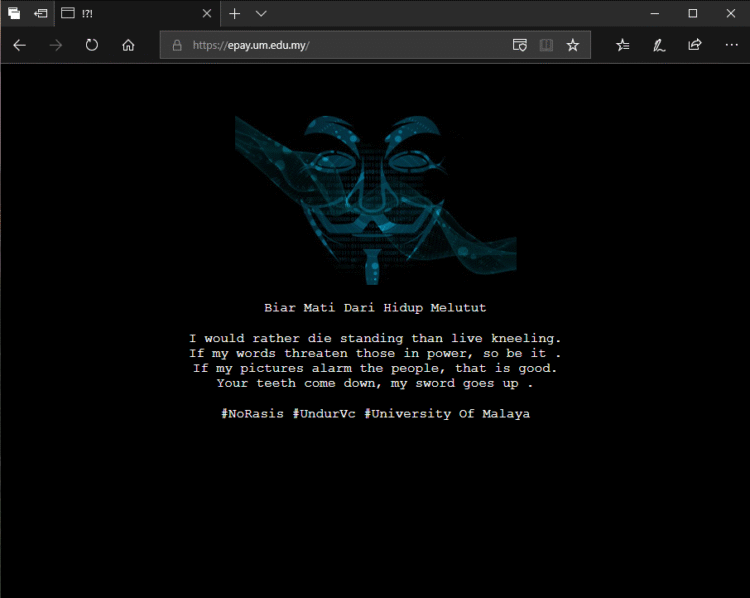
Task: Click the Anonymous mask image
Action: [375, 199]
